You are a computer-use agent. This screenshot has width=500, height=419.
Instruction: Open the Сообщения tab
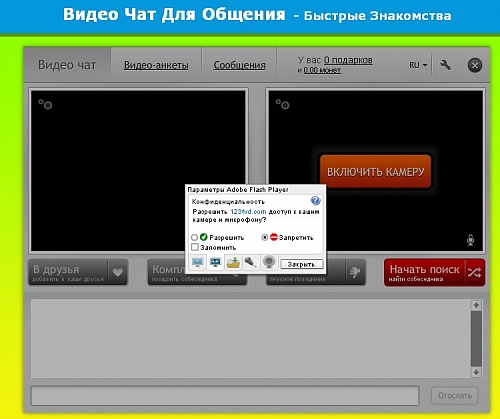click(x=239, y=65)
